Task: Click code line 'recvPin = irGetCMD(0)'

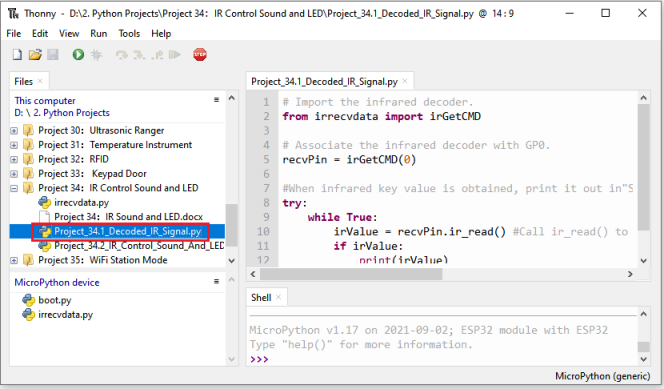Action: click(349, 160)
